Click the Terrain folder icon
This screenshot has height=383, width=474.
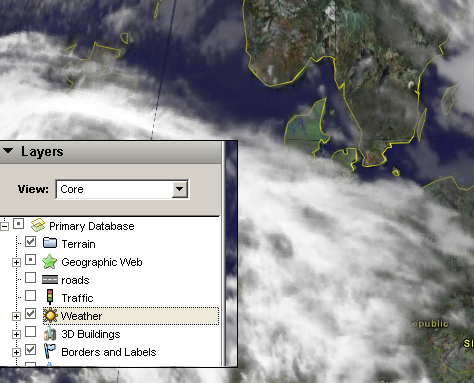point(50,242)
